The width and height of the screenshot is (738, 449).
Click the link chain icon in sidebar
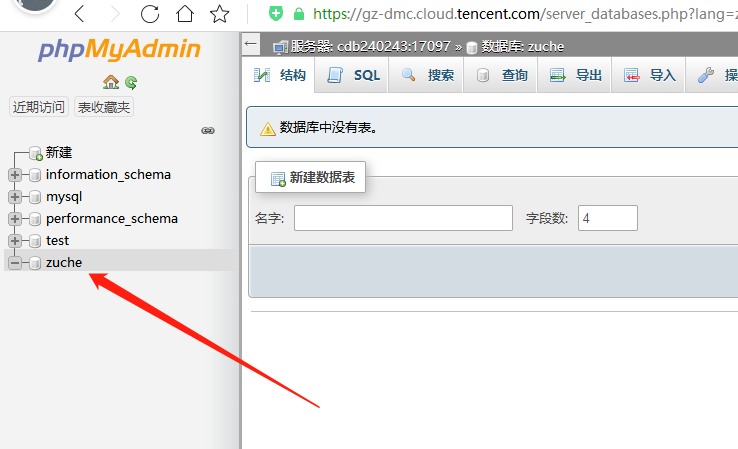(208, 130)
